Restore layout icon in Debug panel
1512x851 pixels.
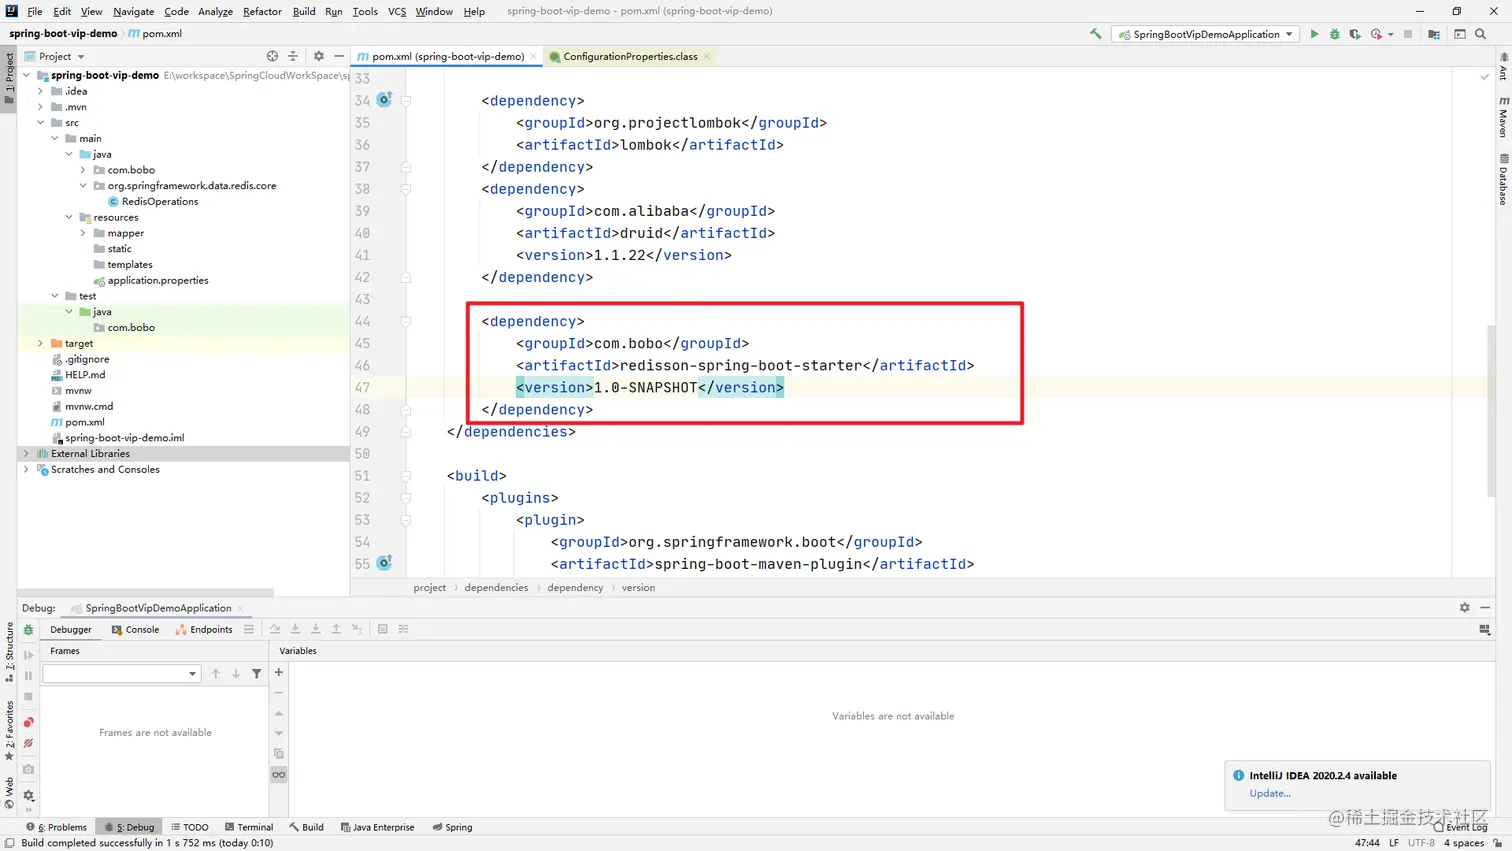click(x=1484, y=629)
